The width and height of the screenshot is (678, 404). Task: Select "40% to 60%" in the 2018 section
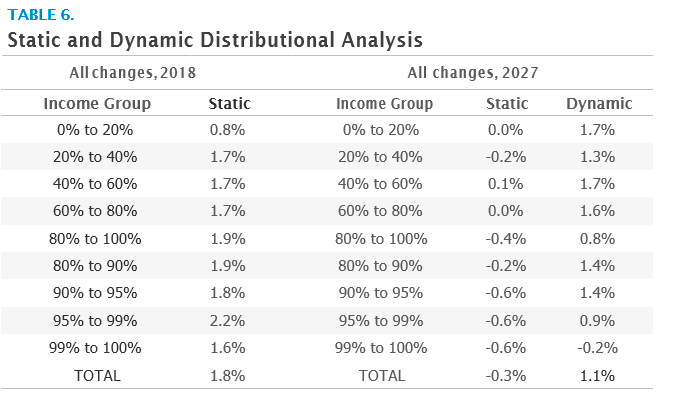97,184
